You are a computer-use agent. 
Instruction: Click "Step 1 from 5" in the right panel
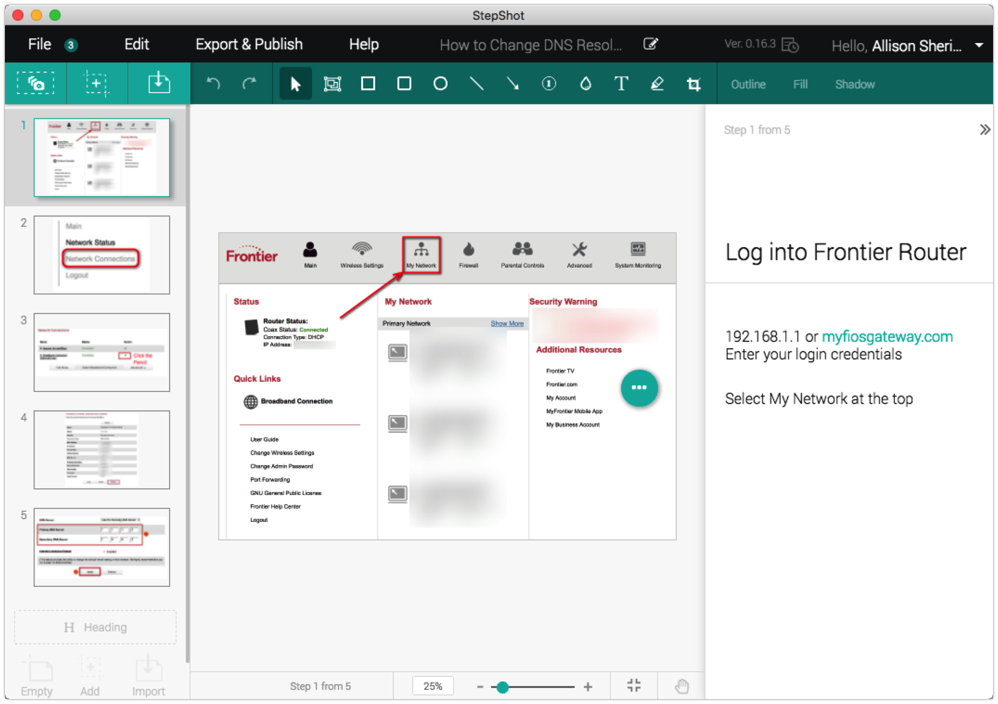pos(757,130)
